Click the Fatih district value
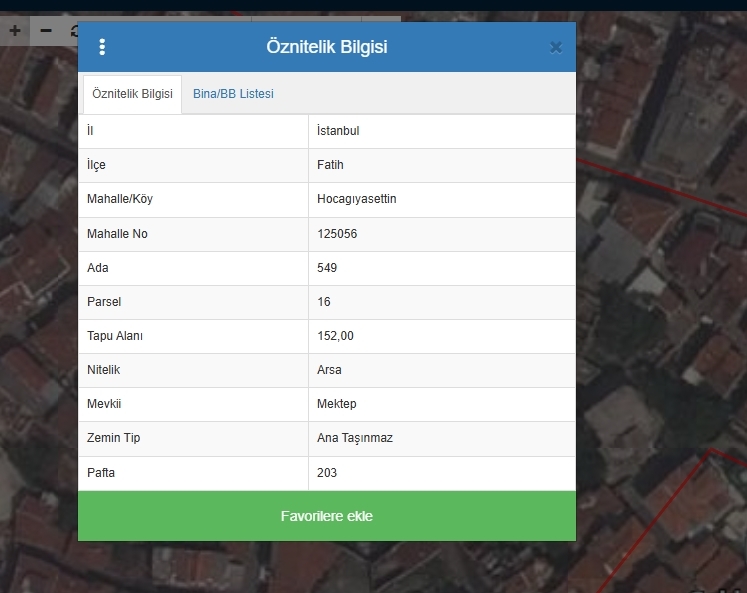747x593 pixels. (330, 165)
